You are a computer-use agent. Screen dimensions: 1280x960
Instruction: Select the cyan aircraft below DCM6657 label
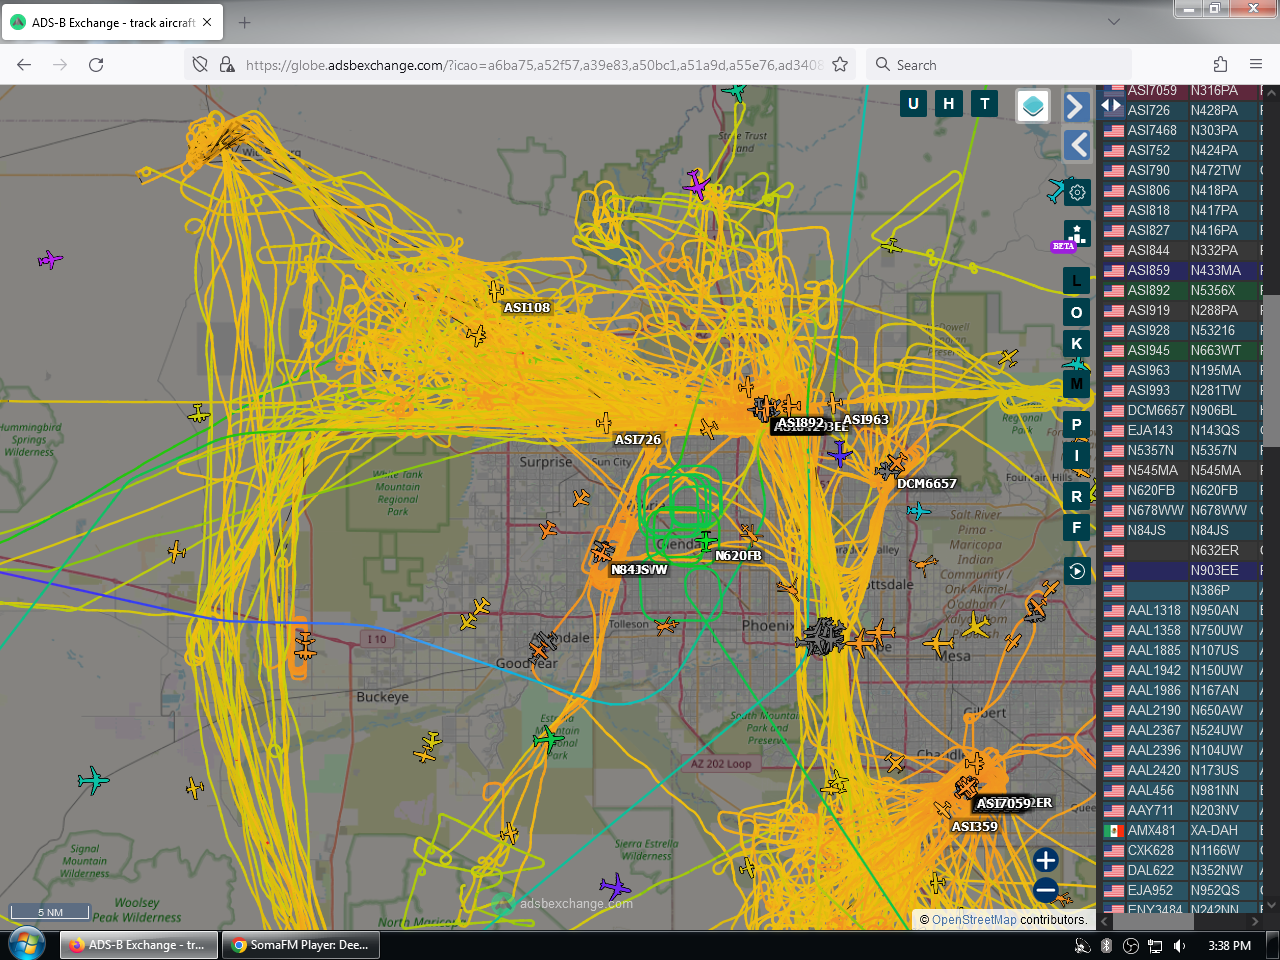[918, 511]
